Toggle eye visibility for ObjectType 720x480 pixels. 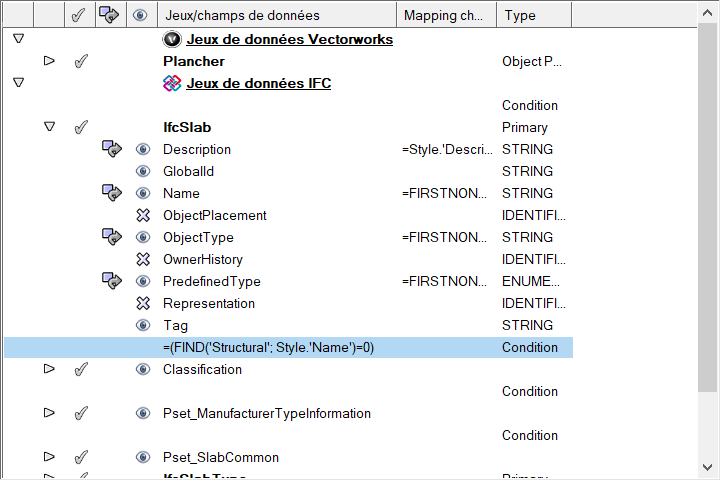tap(143, 237)
